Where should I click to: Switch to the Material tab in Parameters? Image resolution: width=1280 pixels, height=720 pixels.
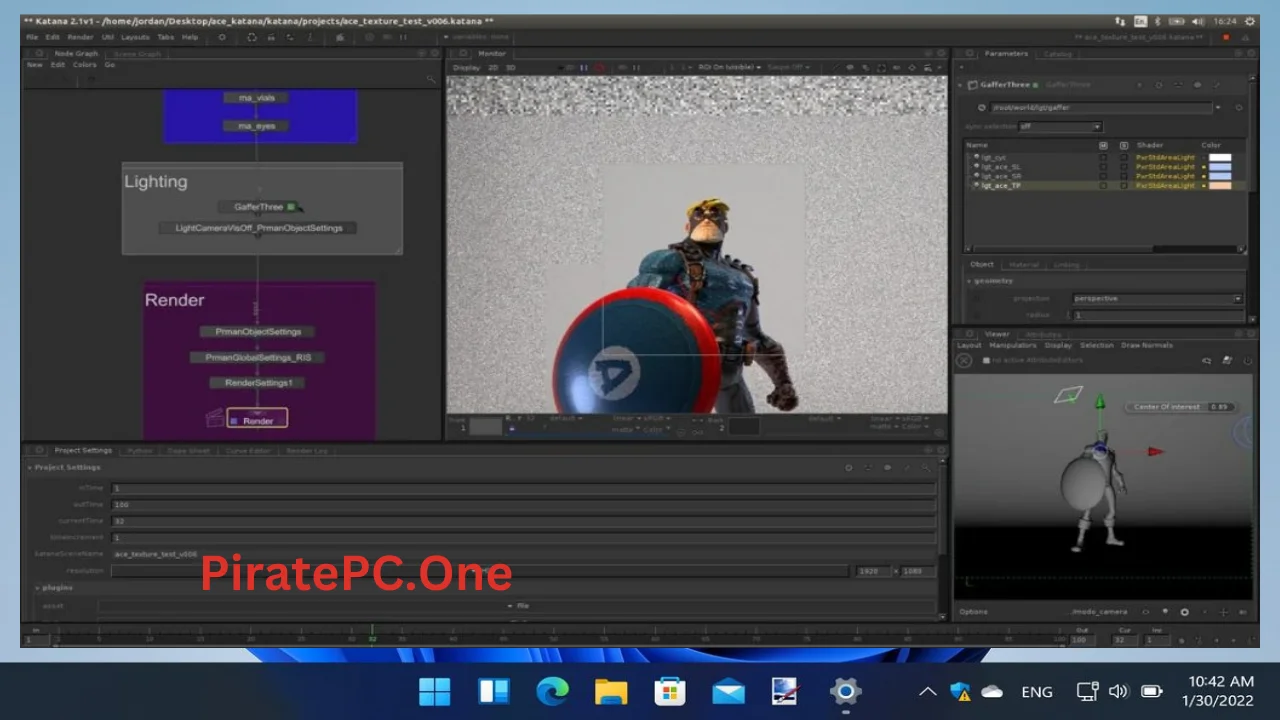[1024, 265]
